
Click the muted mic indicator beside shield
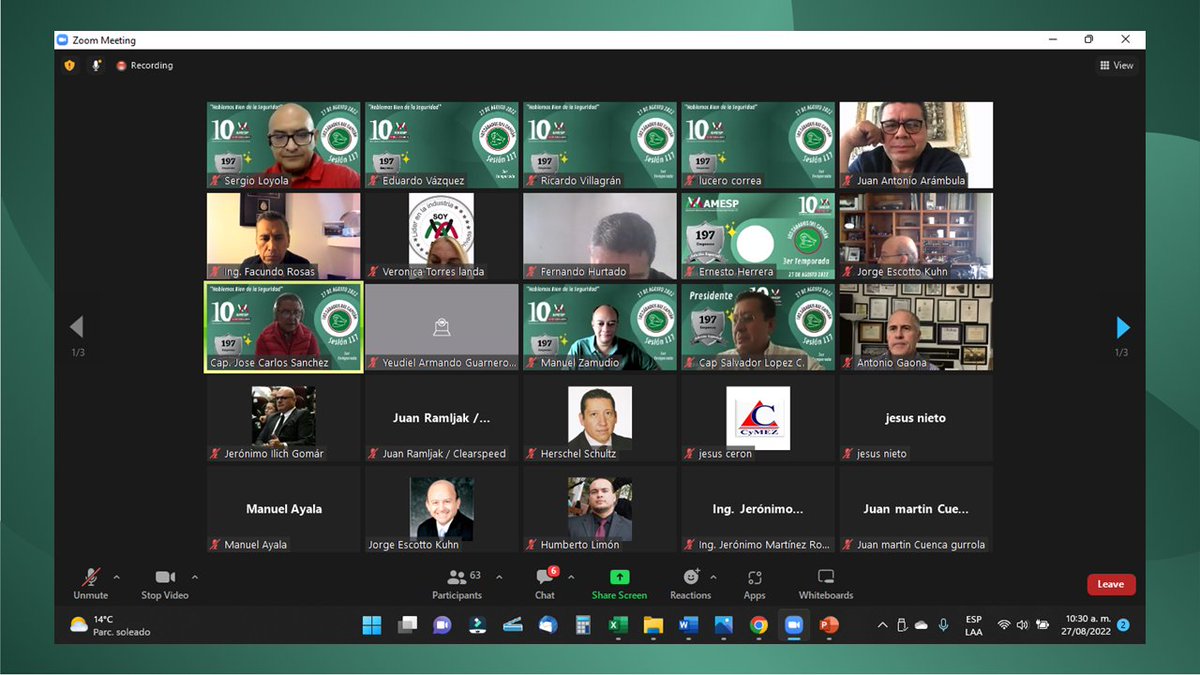pyautogui.click(x=97, y=65)
